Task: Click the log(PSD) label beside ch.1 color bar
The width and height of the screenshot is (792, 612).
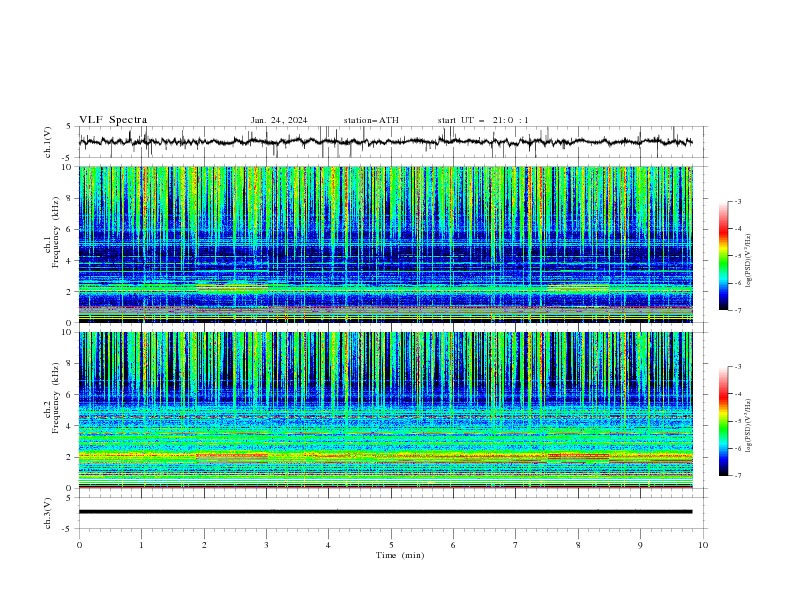Action: (748, 261)
